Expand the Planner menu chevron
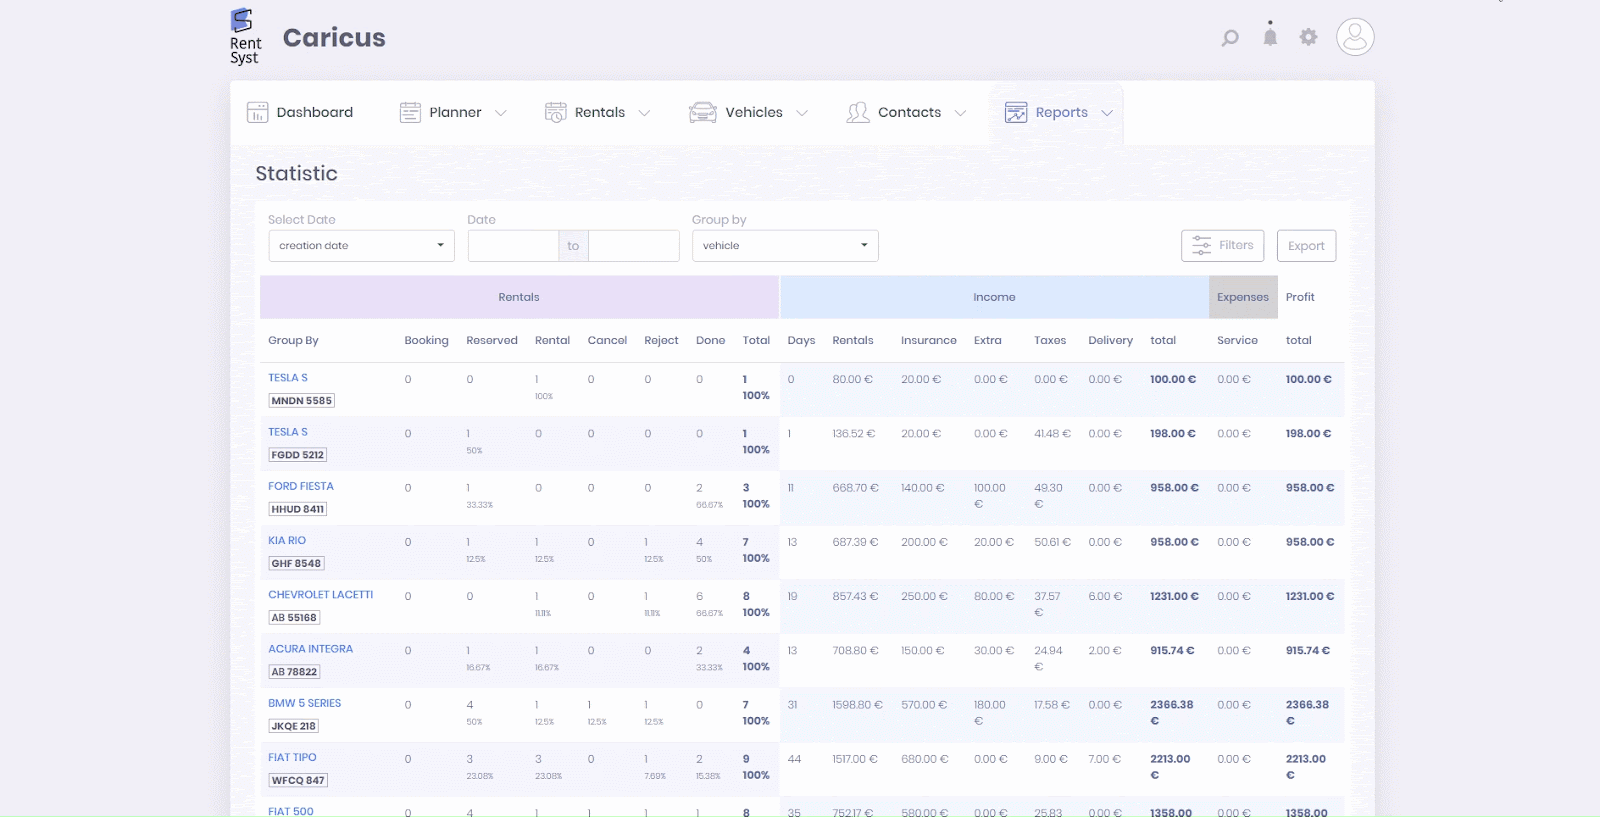 coord(501,113)
